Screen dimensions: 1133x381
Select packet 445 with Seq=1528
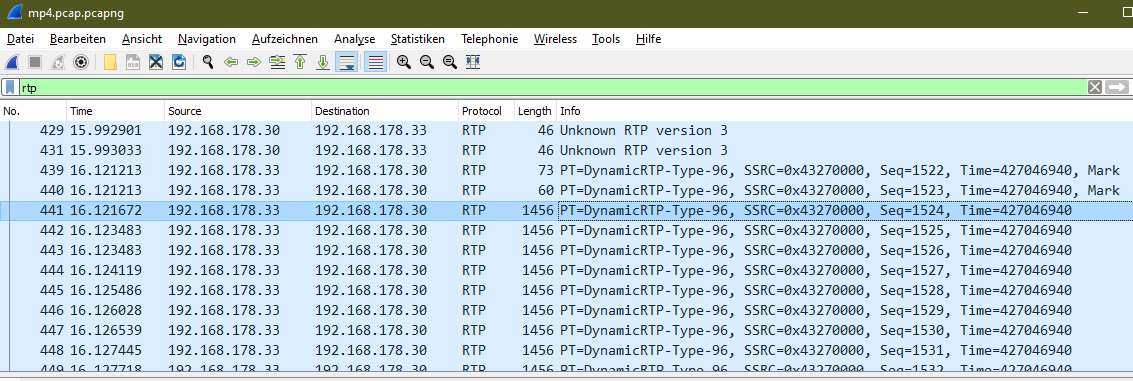(566, 291)
